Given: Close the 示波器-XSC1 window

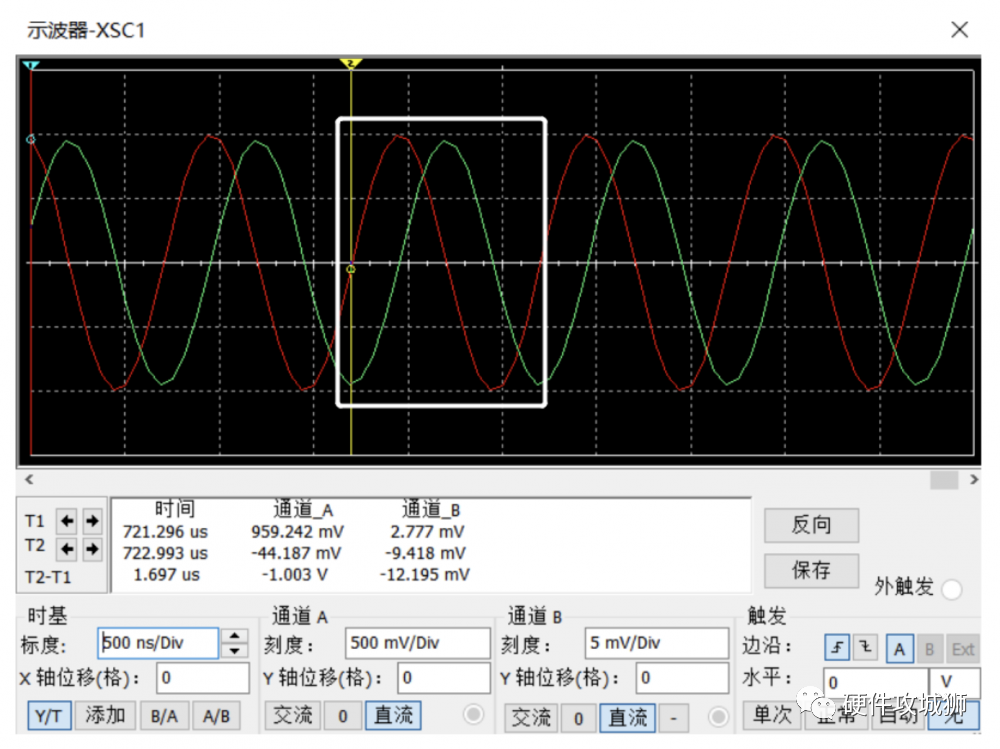Looking at the screenshot, I should (x=959, y=29).
